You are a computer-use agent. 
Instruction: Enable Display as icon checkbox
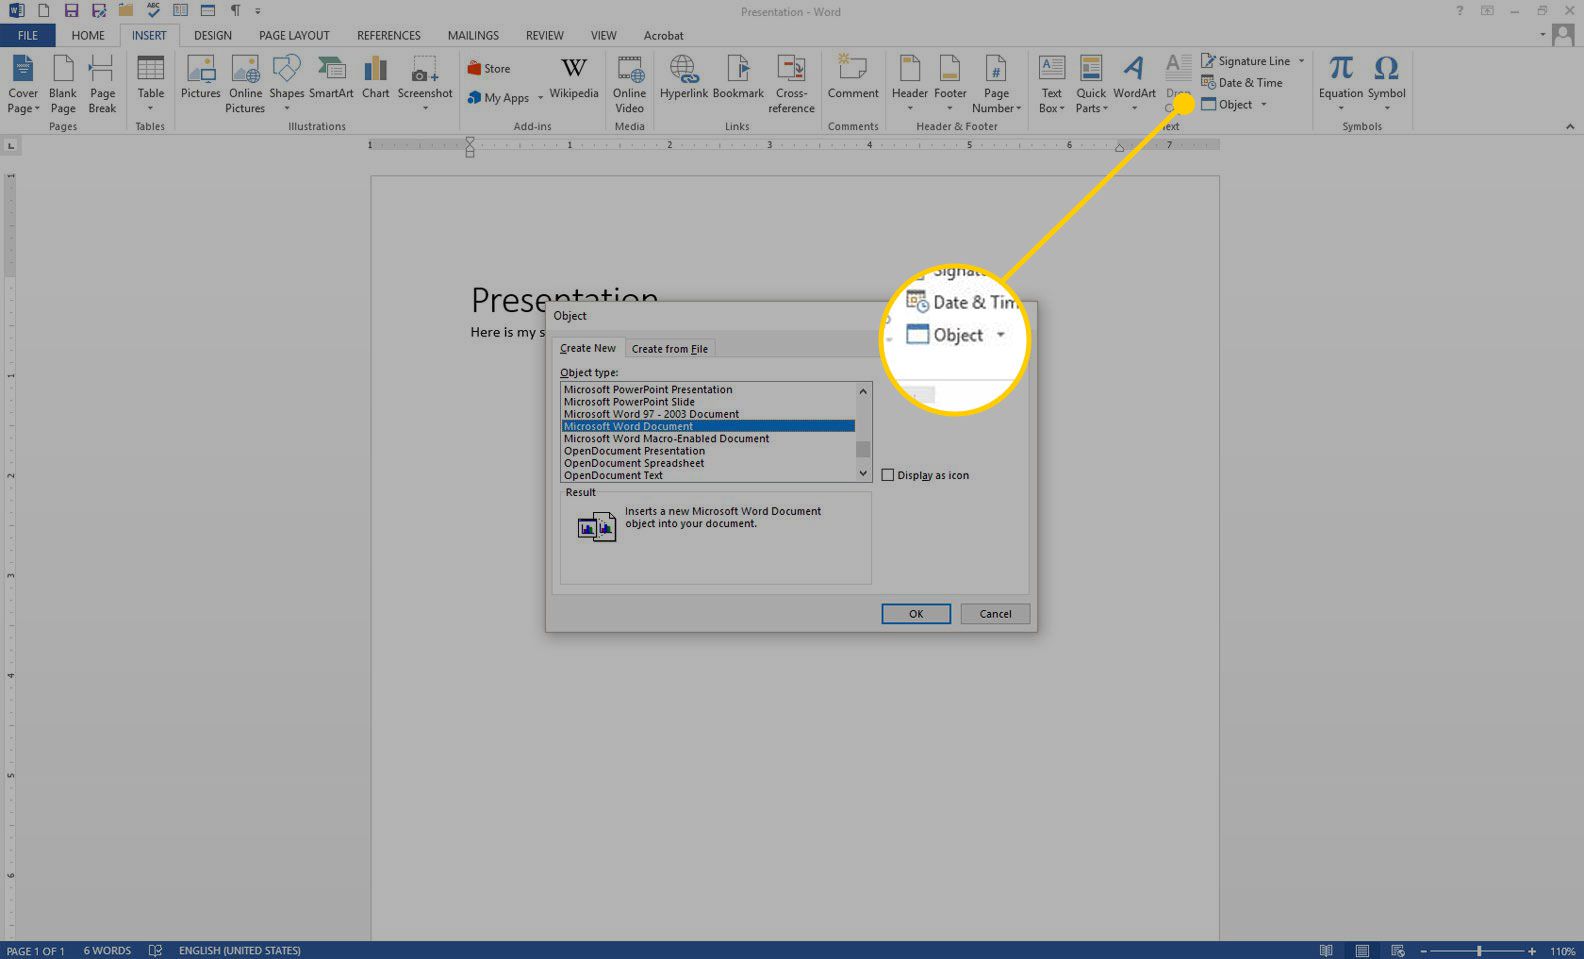point(888,475)
